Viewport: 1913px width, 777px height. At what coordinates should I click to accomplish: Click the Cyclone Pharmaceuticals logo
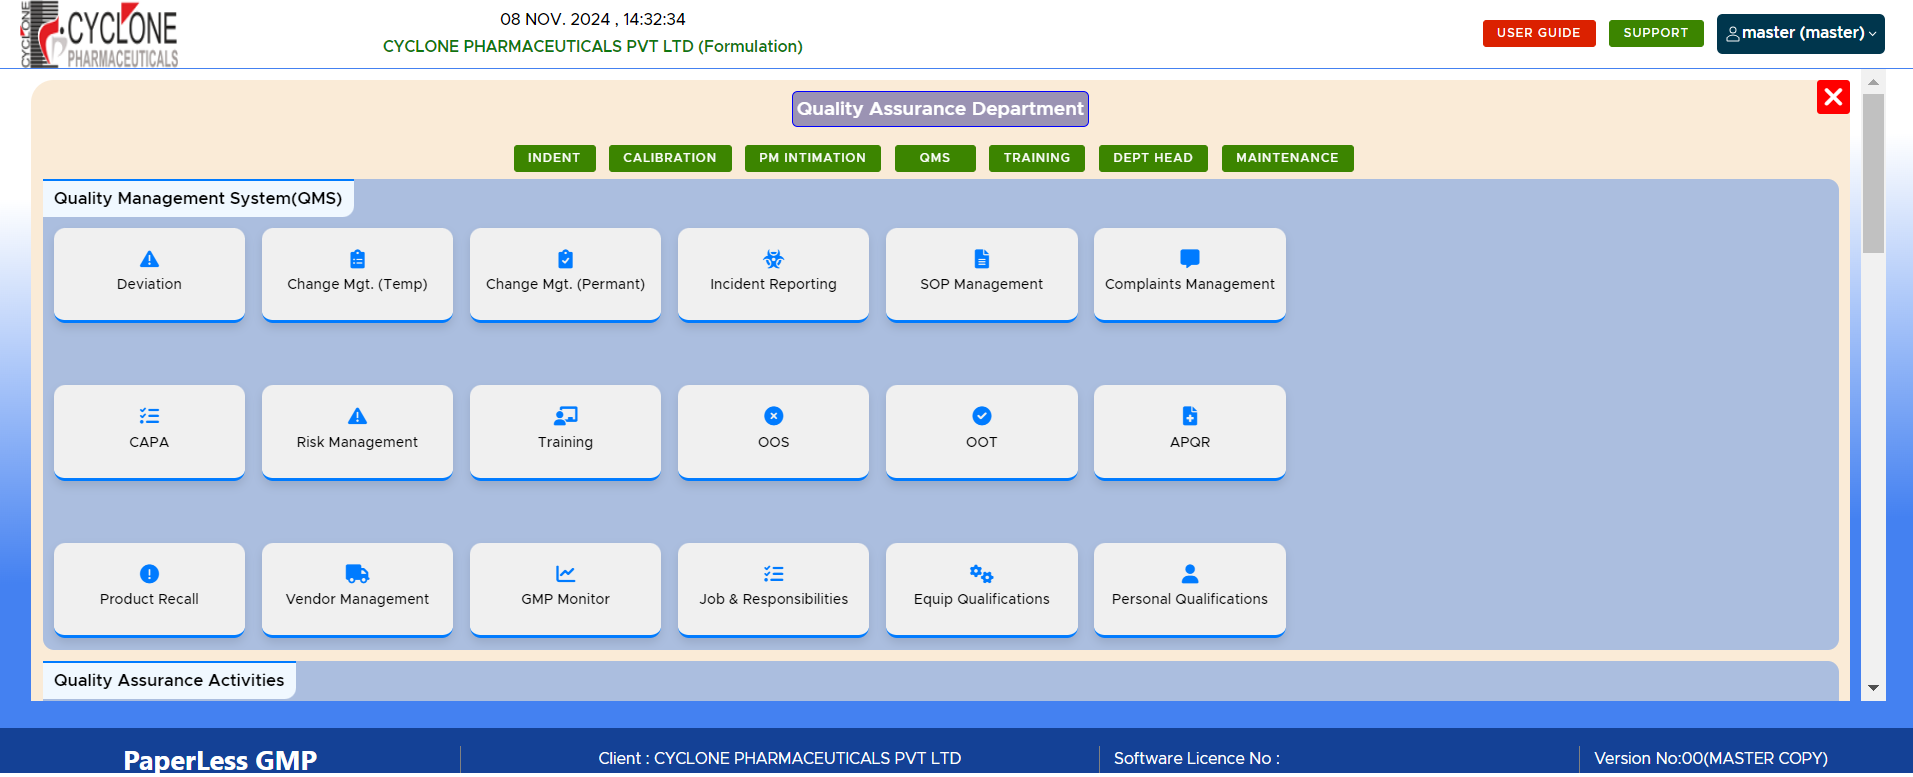(99, 35)
